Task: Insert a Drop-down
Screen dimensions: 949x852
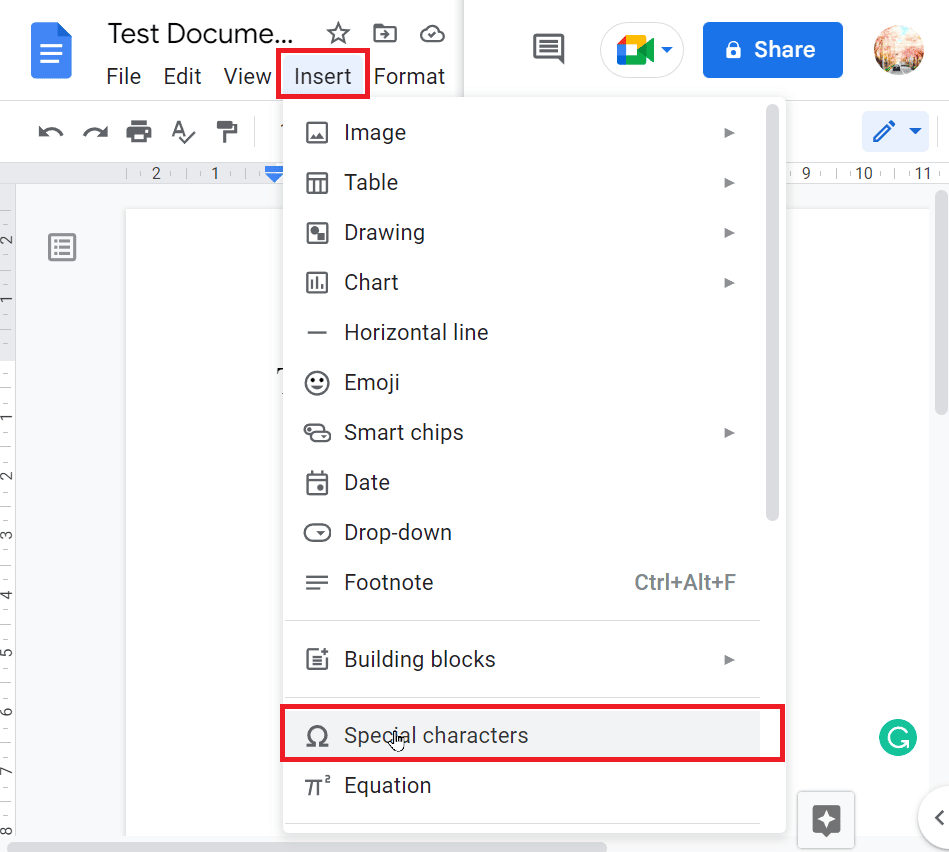Action: (522, 532)
